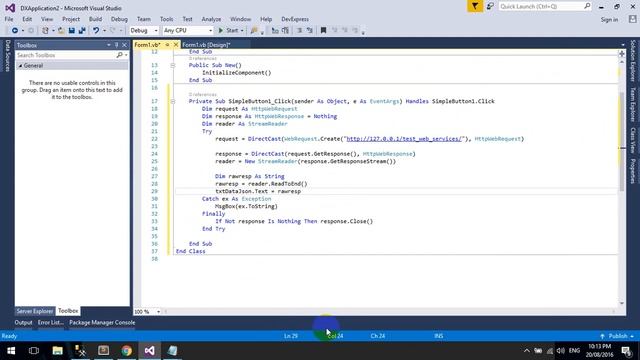The height and width of the screenshot is (360, 640).
Task: Undo the last edit with Undo icon
Action: [96, 31]
